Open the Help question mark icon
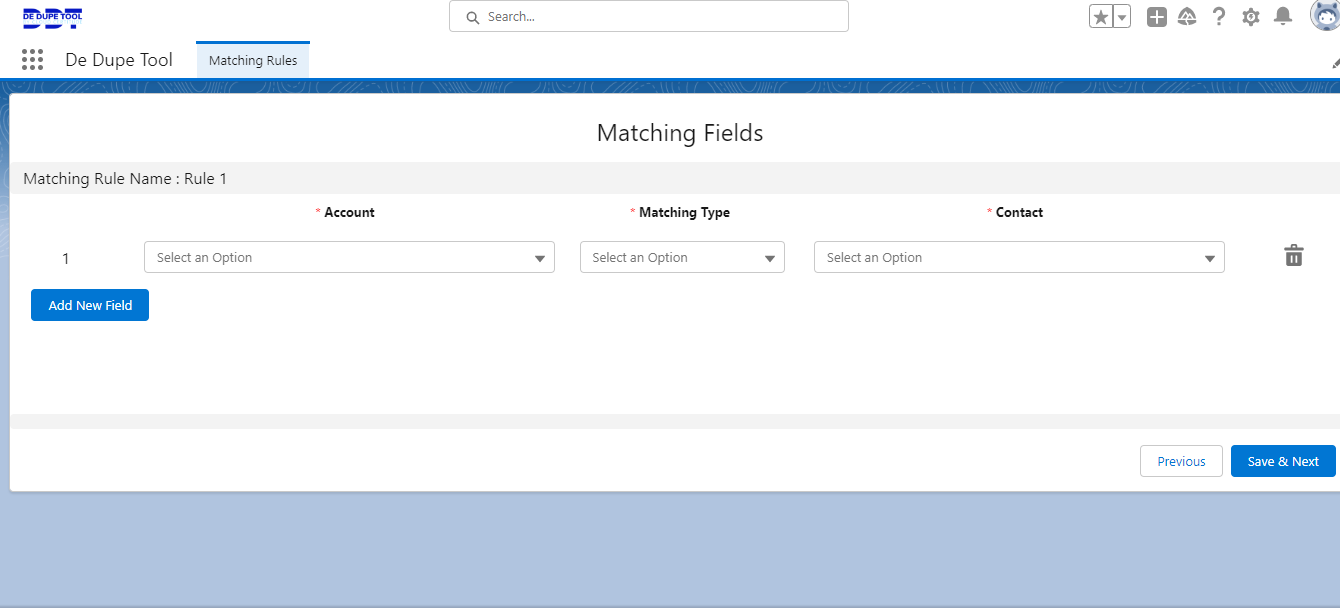 [x=1218, y=17]
